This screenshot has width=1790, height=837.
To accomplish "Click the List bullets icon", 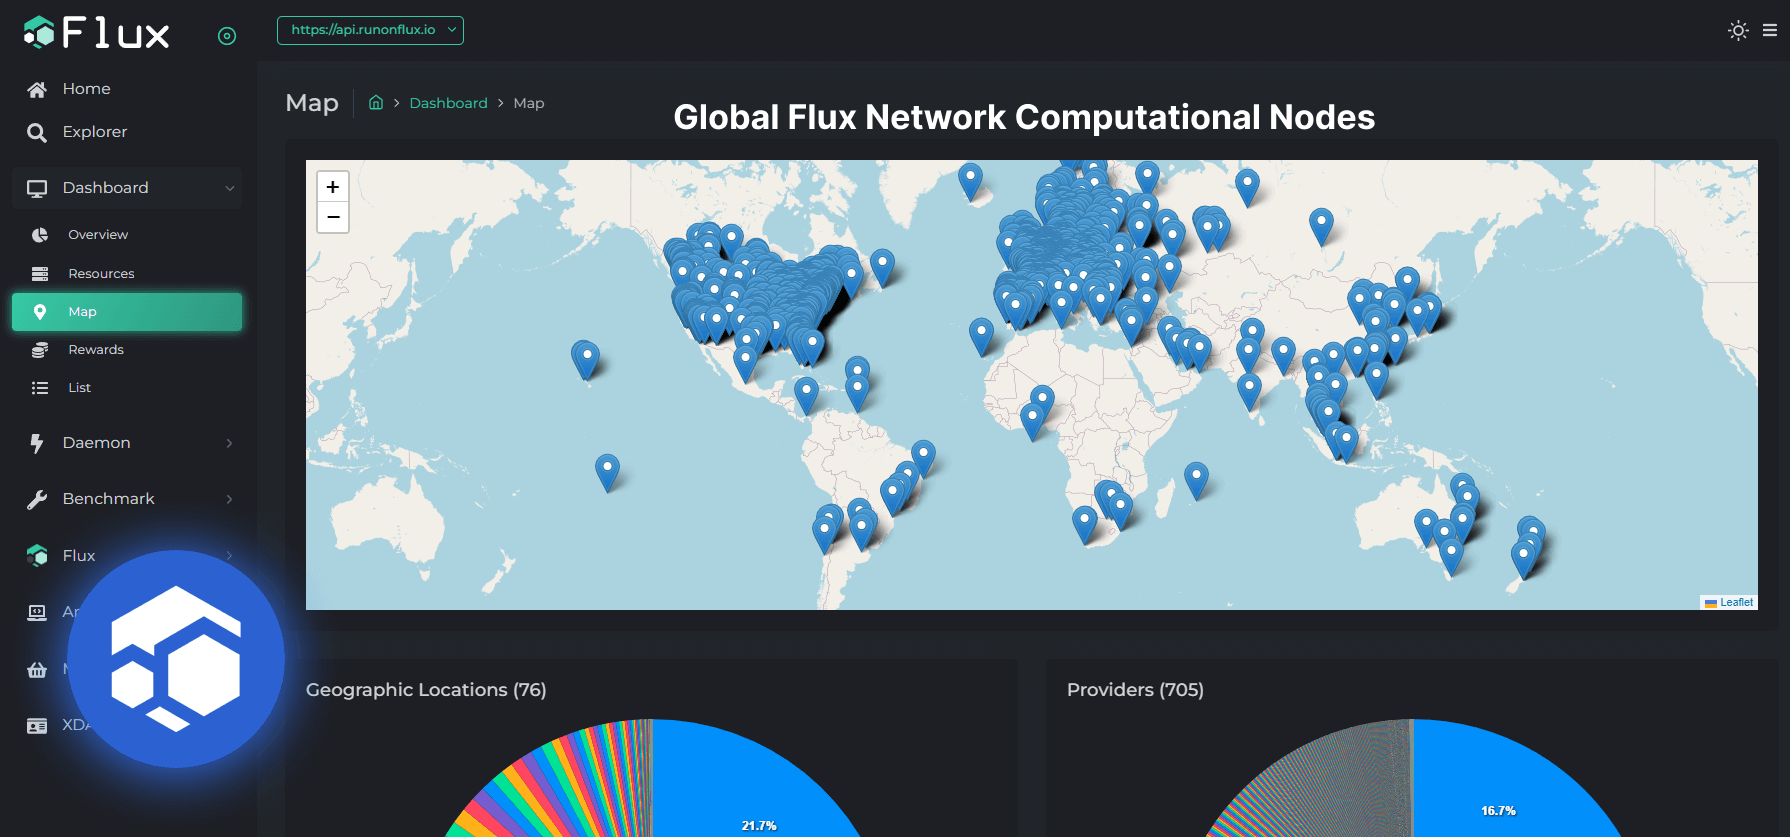I will 40,388.
